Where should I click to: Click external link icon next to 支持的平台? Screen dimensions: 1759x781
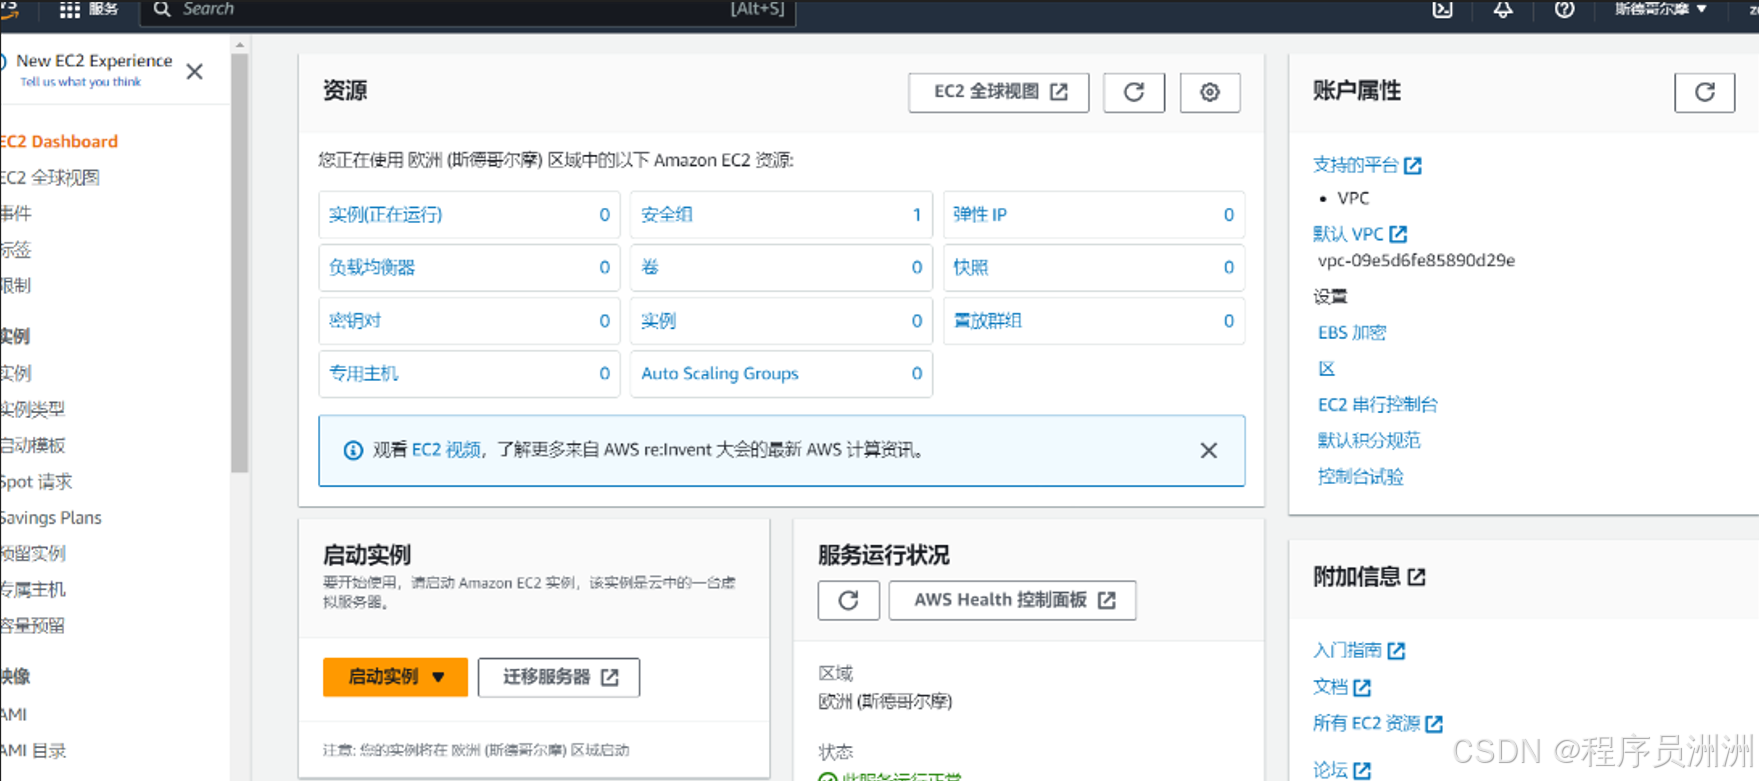(1413, 165)
